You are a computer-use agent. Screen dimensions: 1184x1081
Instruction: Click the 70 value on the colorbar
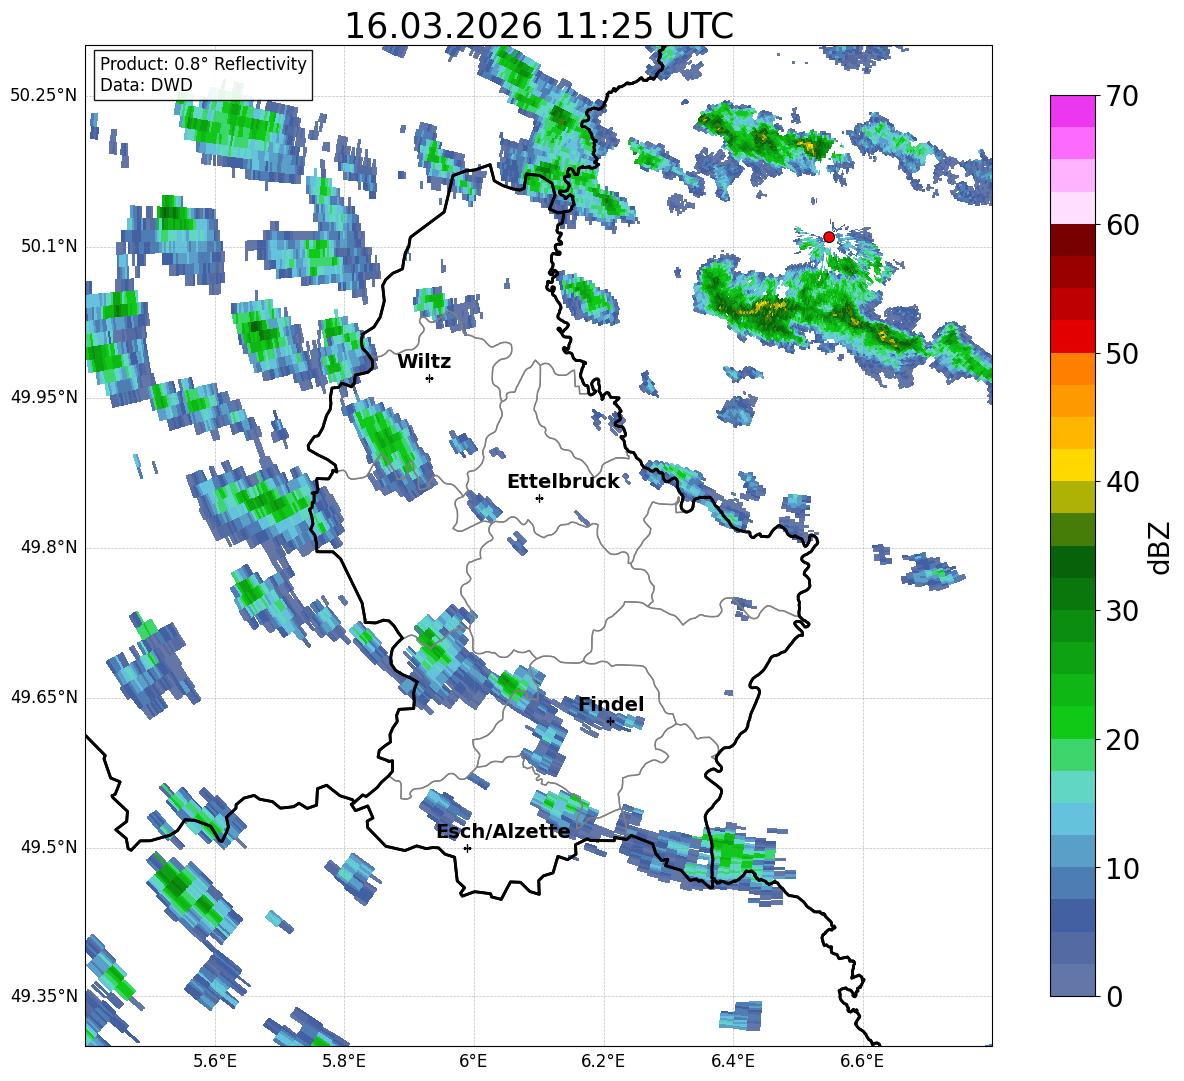(x=1122, y=97)
